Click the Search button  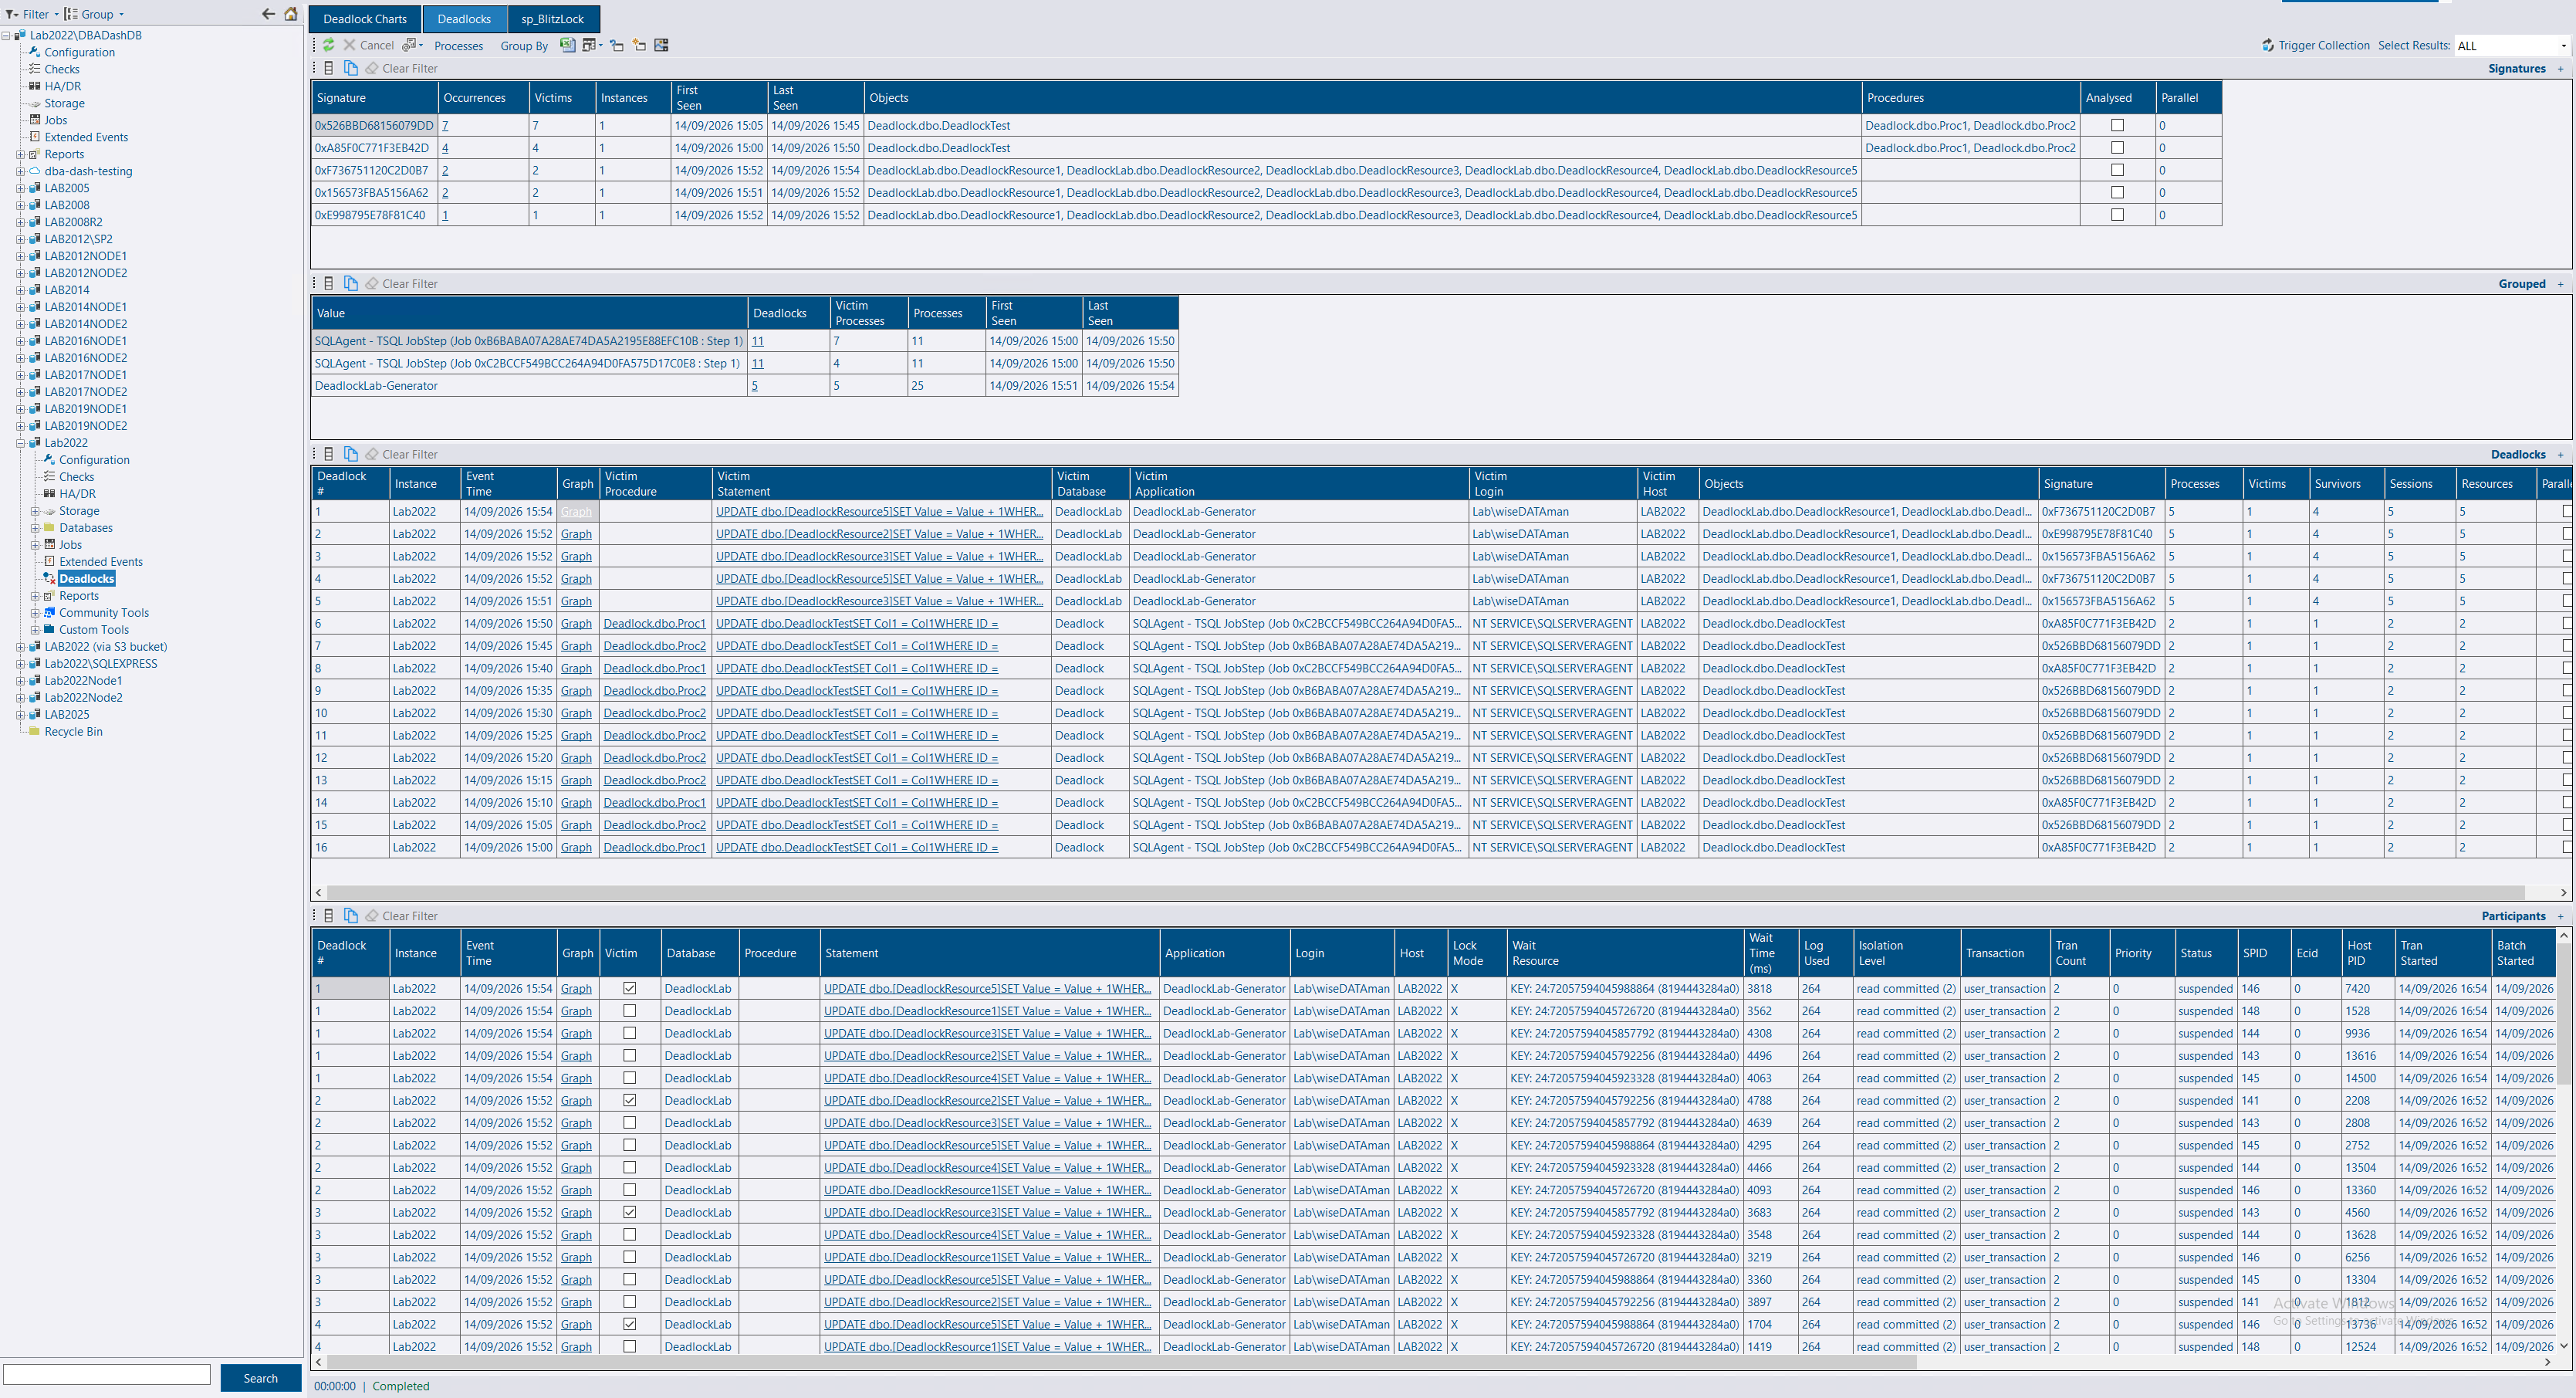tap(261, 1377)
